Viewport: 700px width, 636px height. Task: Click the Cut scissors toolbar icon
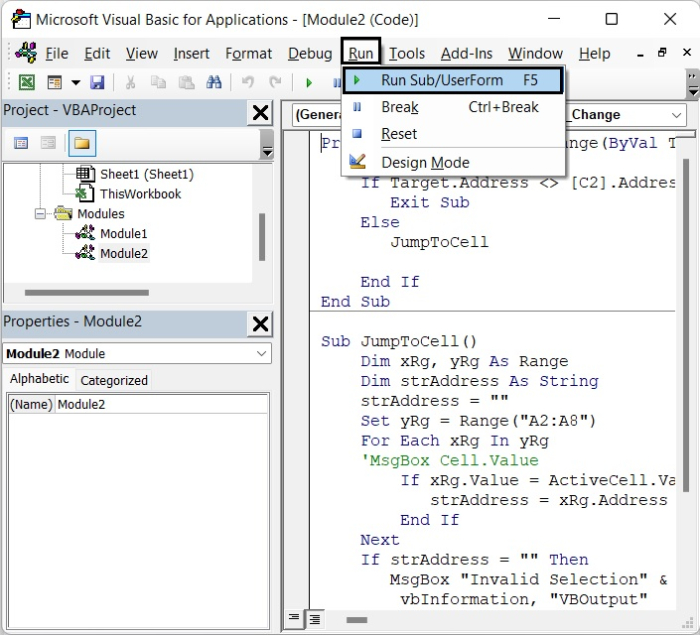click(x=129, y=82)
